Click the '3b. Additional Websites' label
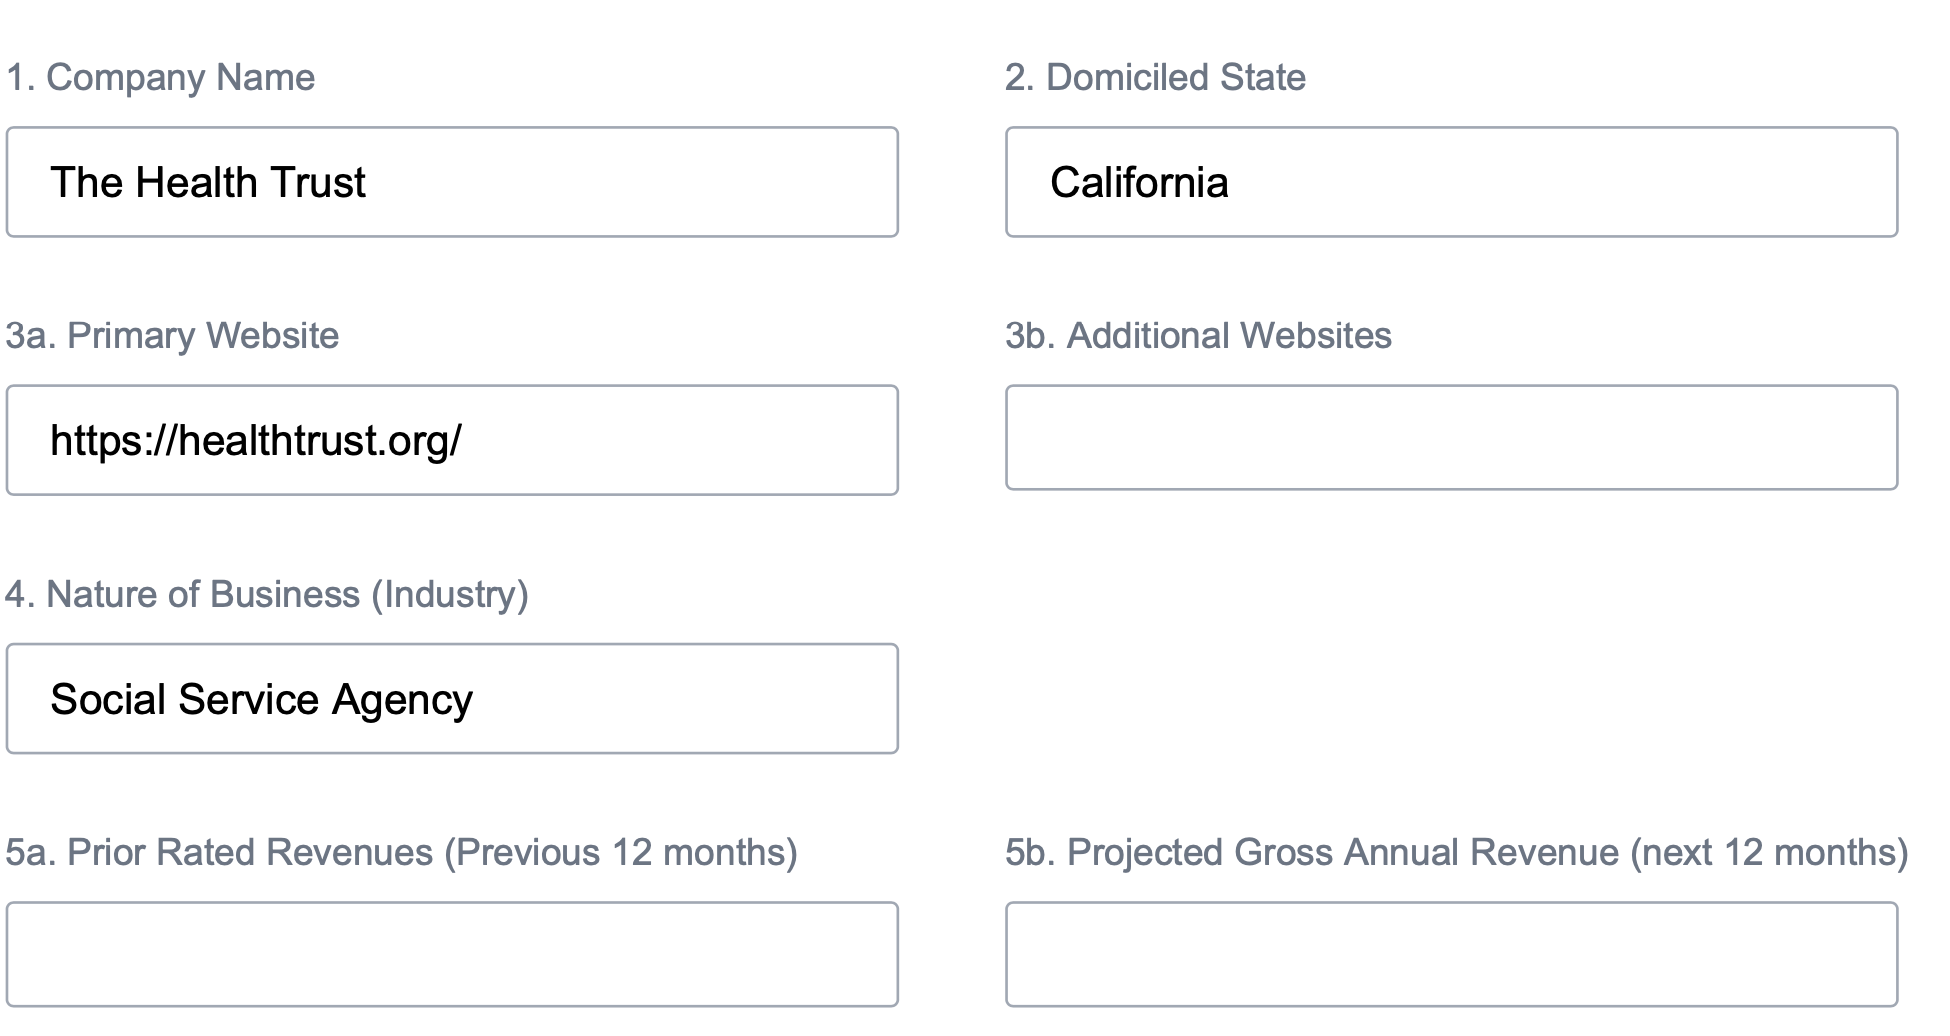Screen dimensions: 1950x1036 click(x=1198, y=336)
